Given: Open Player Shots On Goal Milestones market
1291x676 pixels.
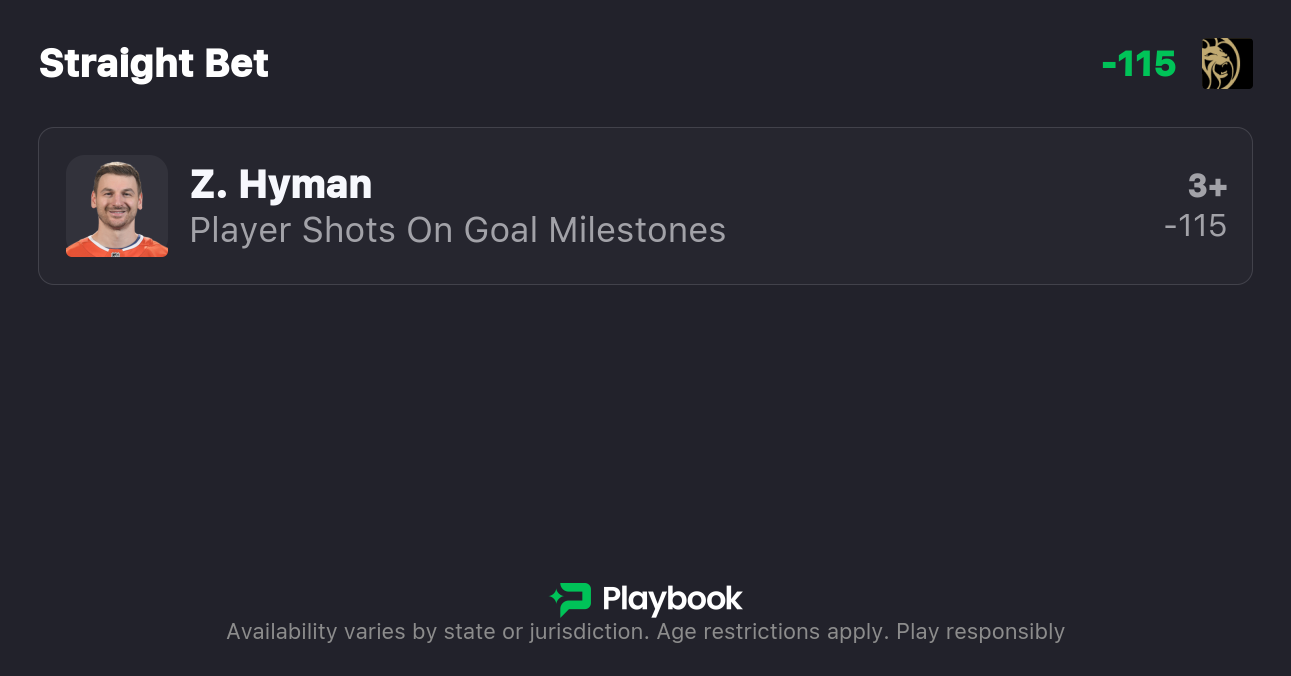Looking at the screenshot, I should coord(457,230).
